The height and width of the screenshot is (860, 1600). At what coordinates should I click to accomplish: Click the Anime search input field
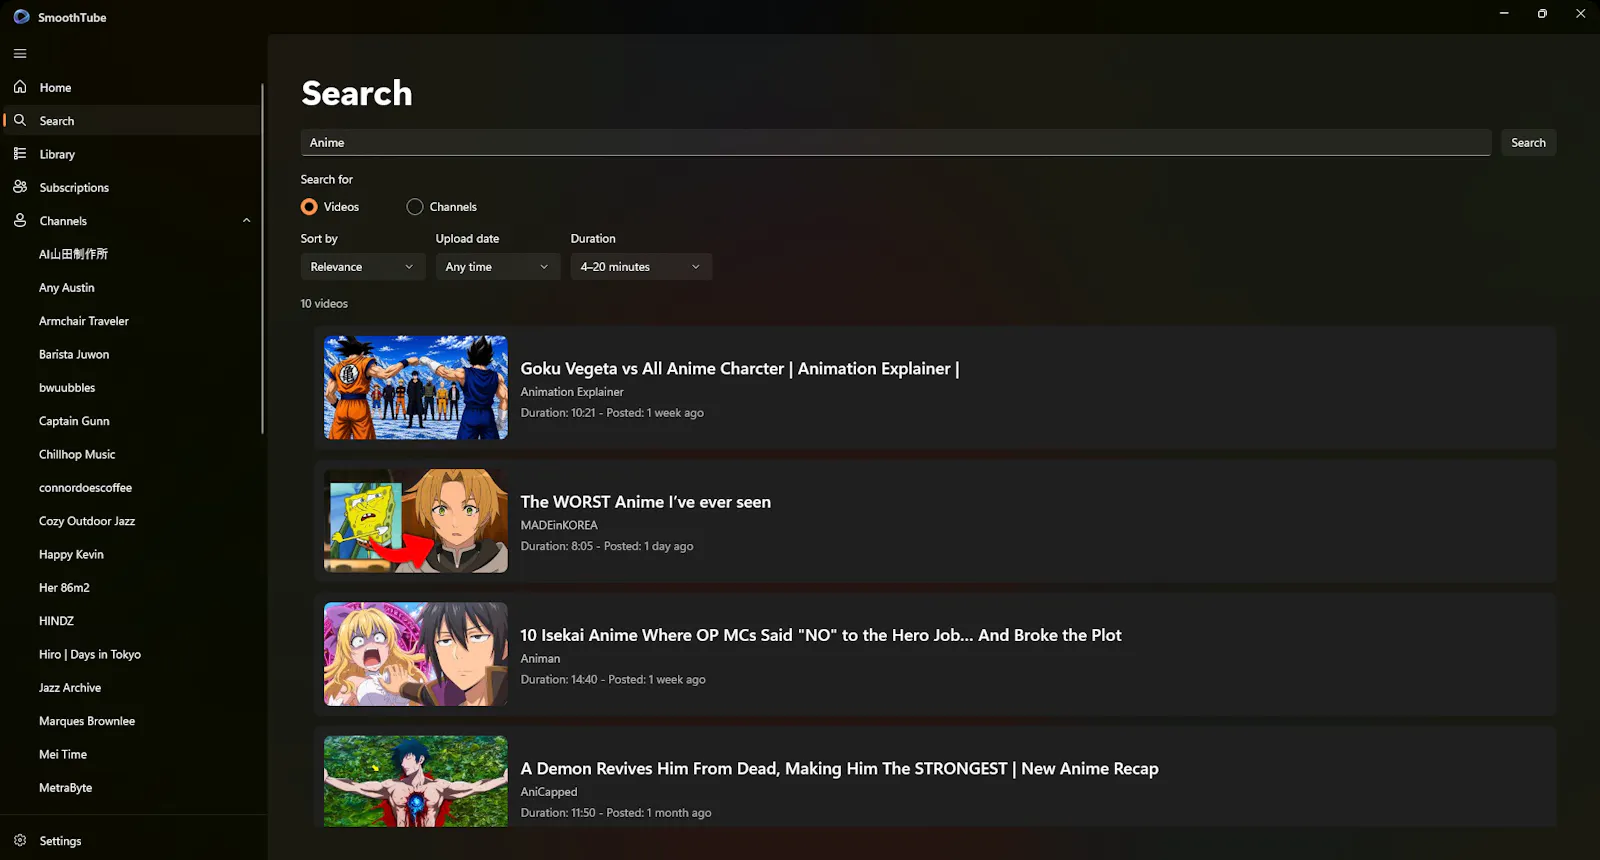tap(896, 142)
